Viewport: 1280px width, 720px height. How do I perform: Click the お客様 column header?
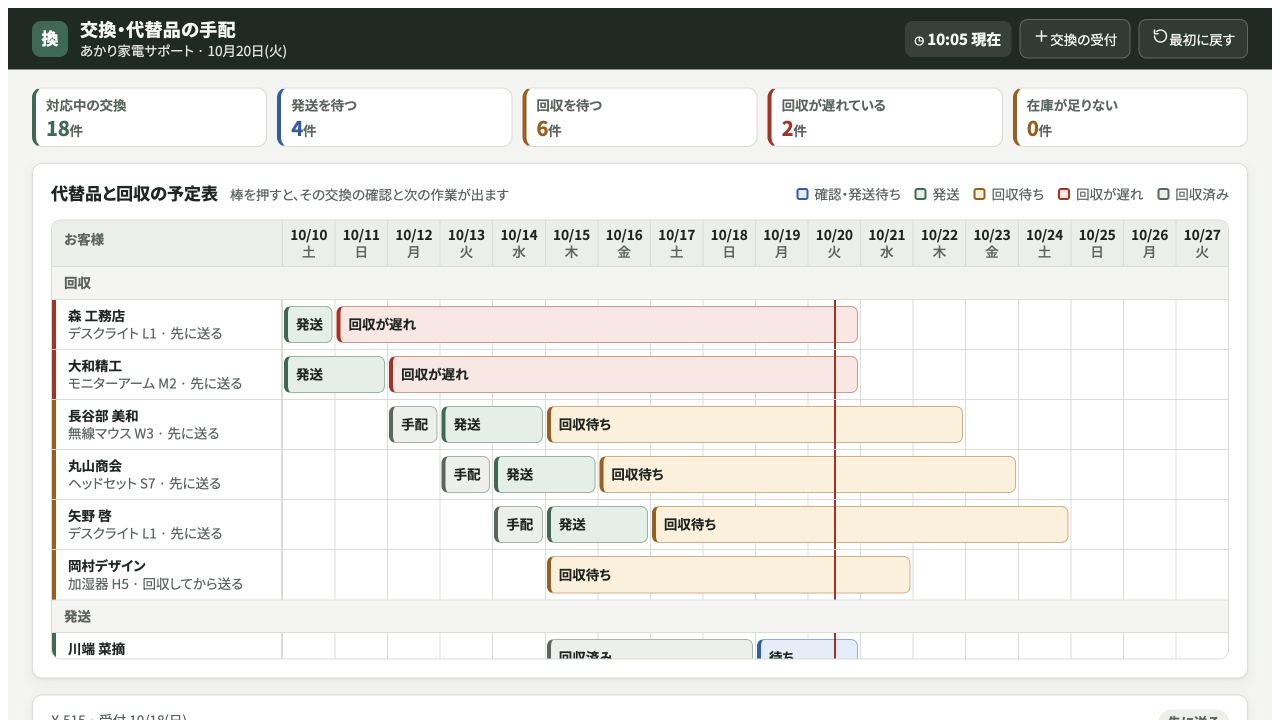point(167,243)
